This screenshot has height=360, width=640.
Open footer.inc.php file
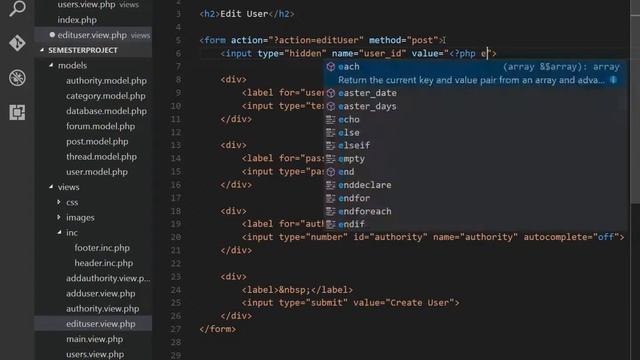(102, 248)
